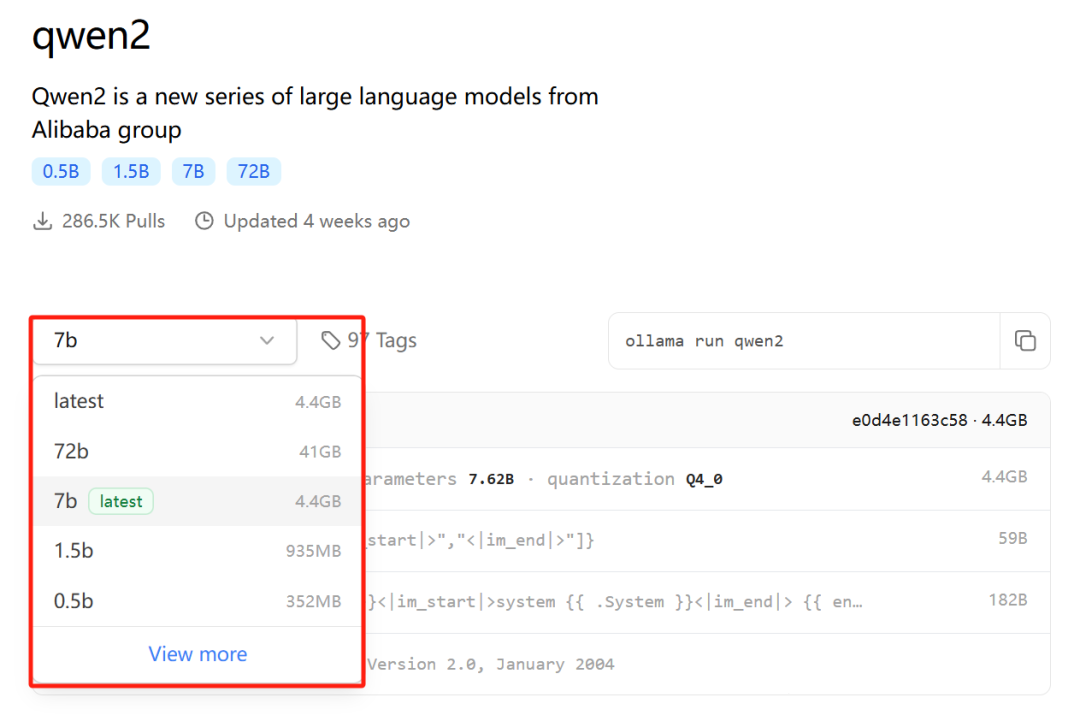Click the download Pulls icon
1080x721 pixels.
[42, 221]
